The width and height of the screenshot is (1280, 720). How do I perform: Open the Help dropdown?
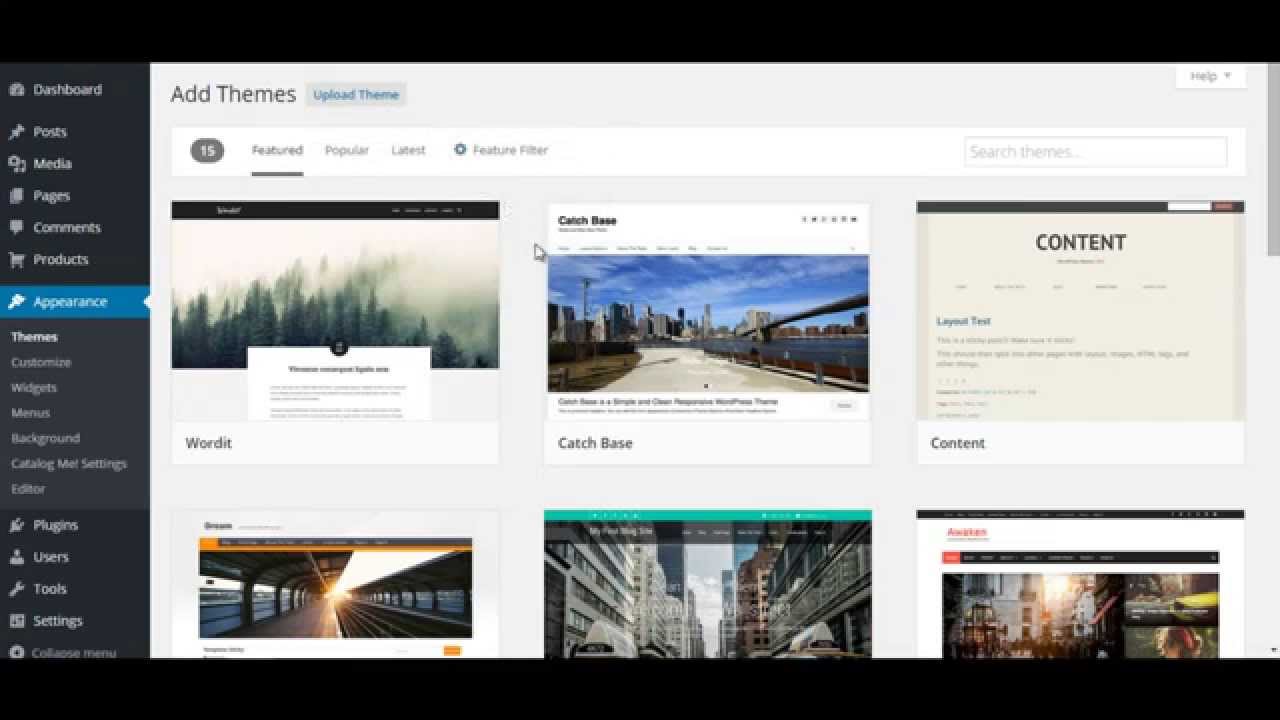pyautogui.click(x=1211, y=76)
